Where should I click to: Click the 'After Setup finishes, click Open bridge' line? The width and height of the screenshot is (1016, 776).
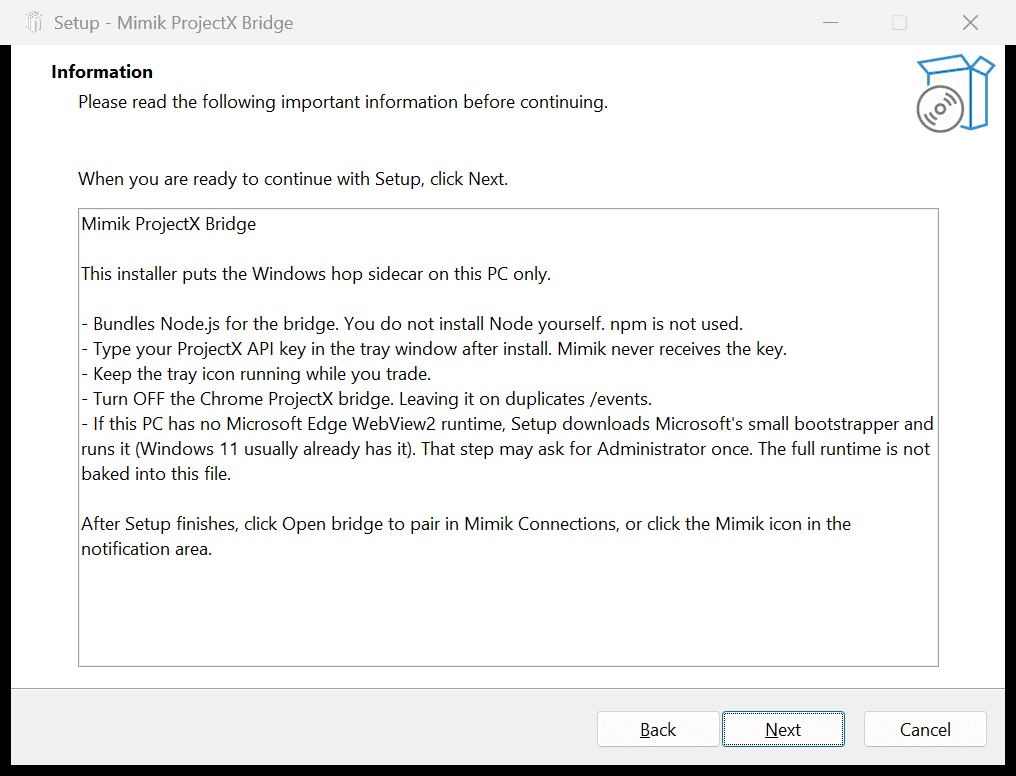(466, 524)
